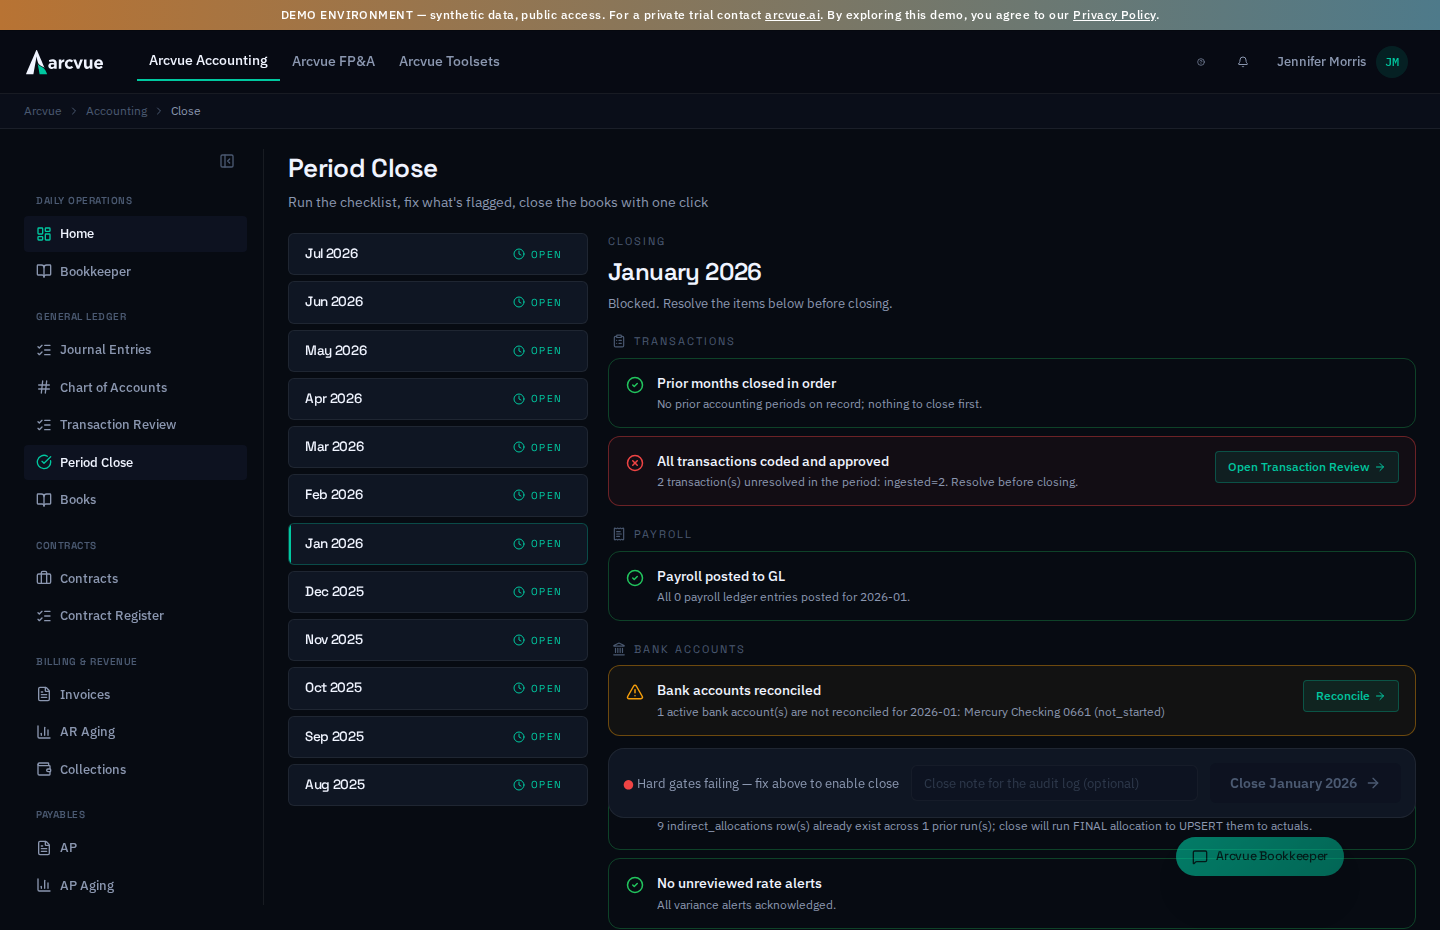This screenshot has width=1440, height=930.
Task: Open Arcvue Bookkeeper chat button
Action: (x=1260, y=857)
